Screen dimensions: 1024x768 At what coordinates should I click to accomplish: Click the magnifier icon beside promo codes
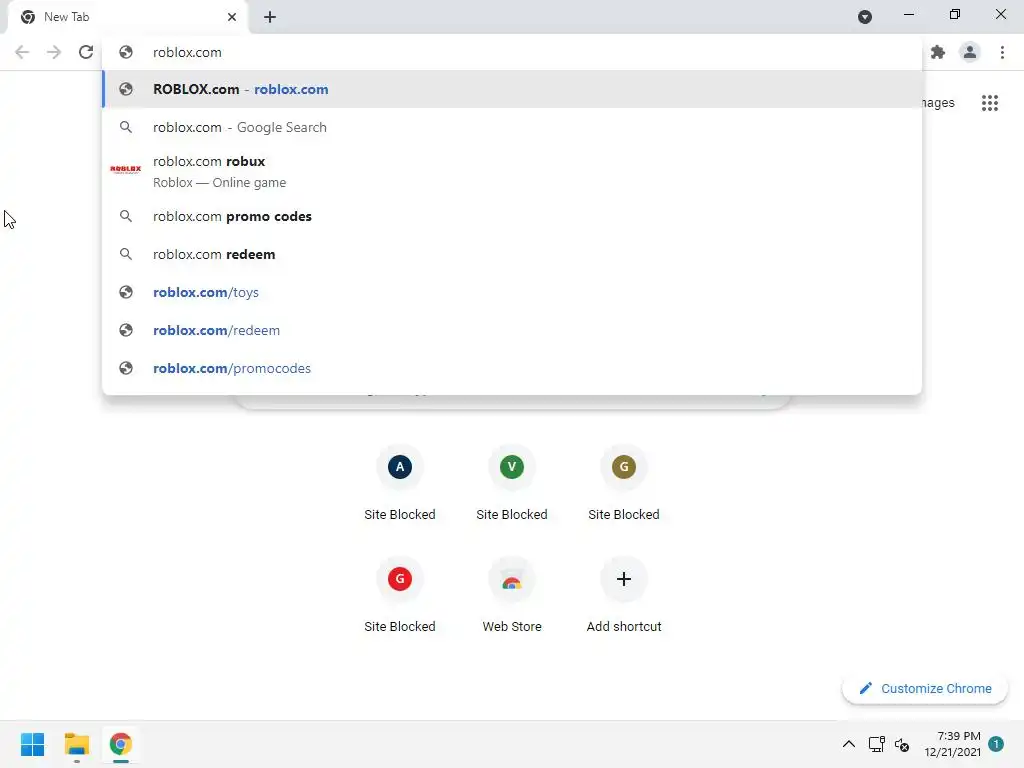[126, 216]
